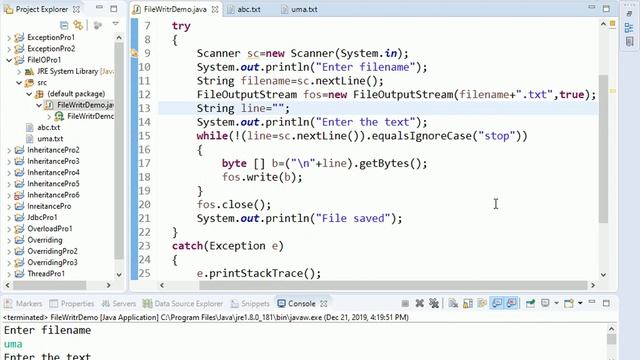Click the Project Explorer horizontal scrollbar thumb

click(x=50, y=285)
